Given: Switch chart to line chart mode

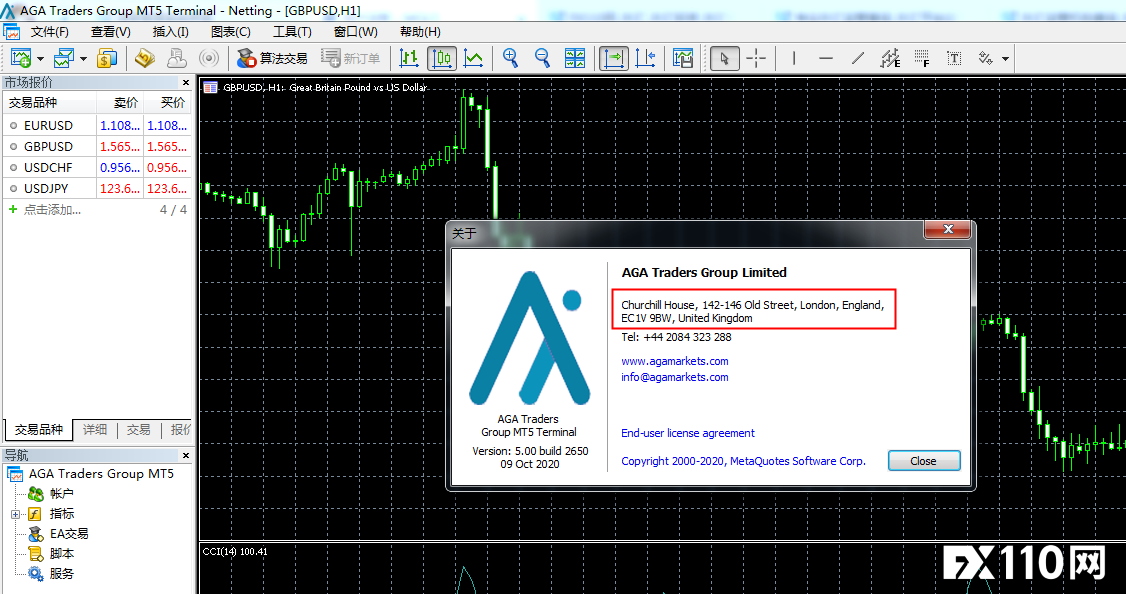Looking at the screenshot, I should click(473, 58).
